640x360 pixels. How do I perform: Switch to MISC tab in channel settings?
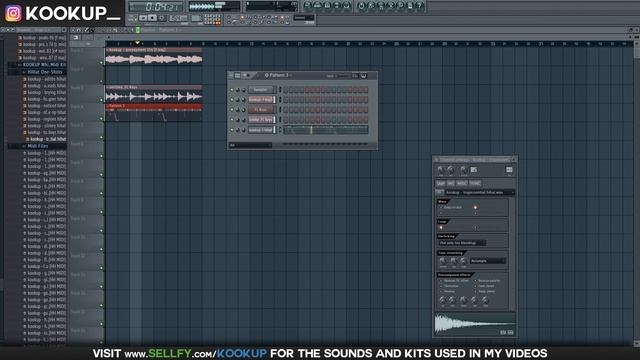point(462,183)
